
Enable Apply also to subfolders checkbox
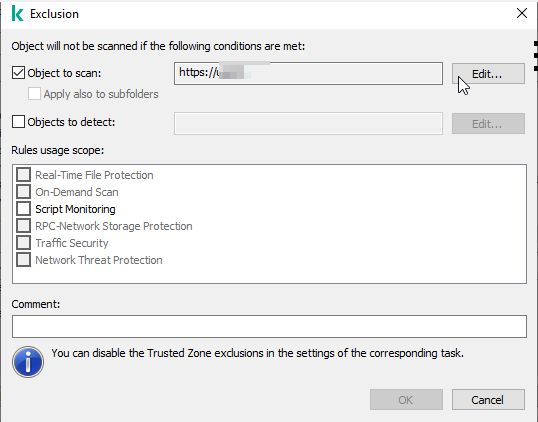[x=34, y=94]
